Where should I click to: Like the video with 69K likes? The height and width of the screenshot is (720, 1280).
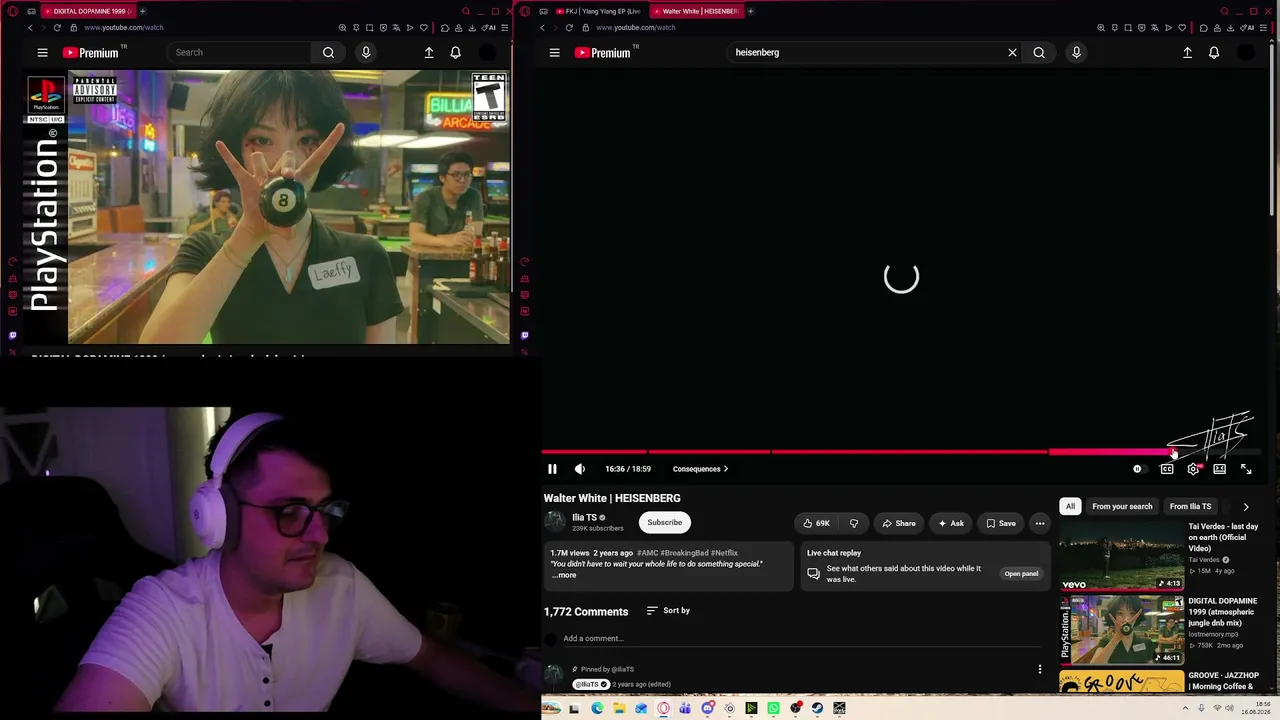pyautogui.click(x=816, y=523)
